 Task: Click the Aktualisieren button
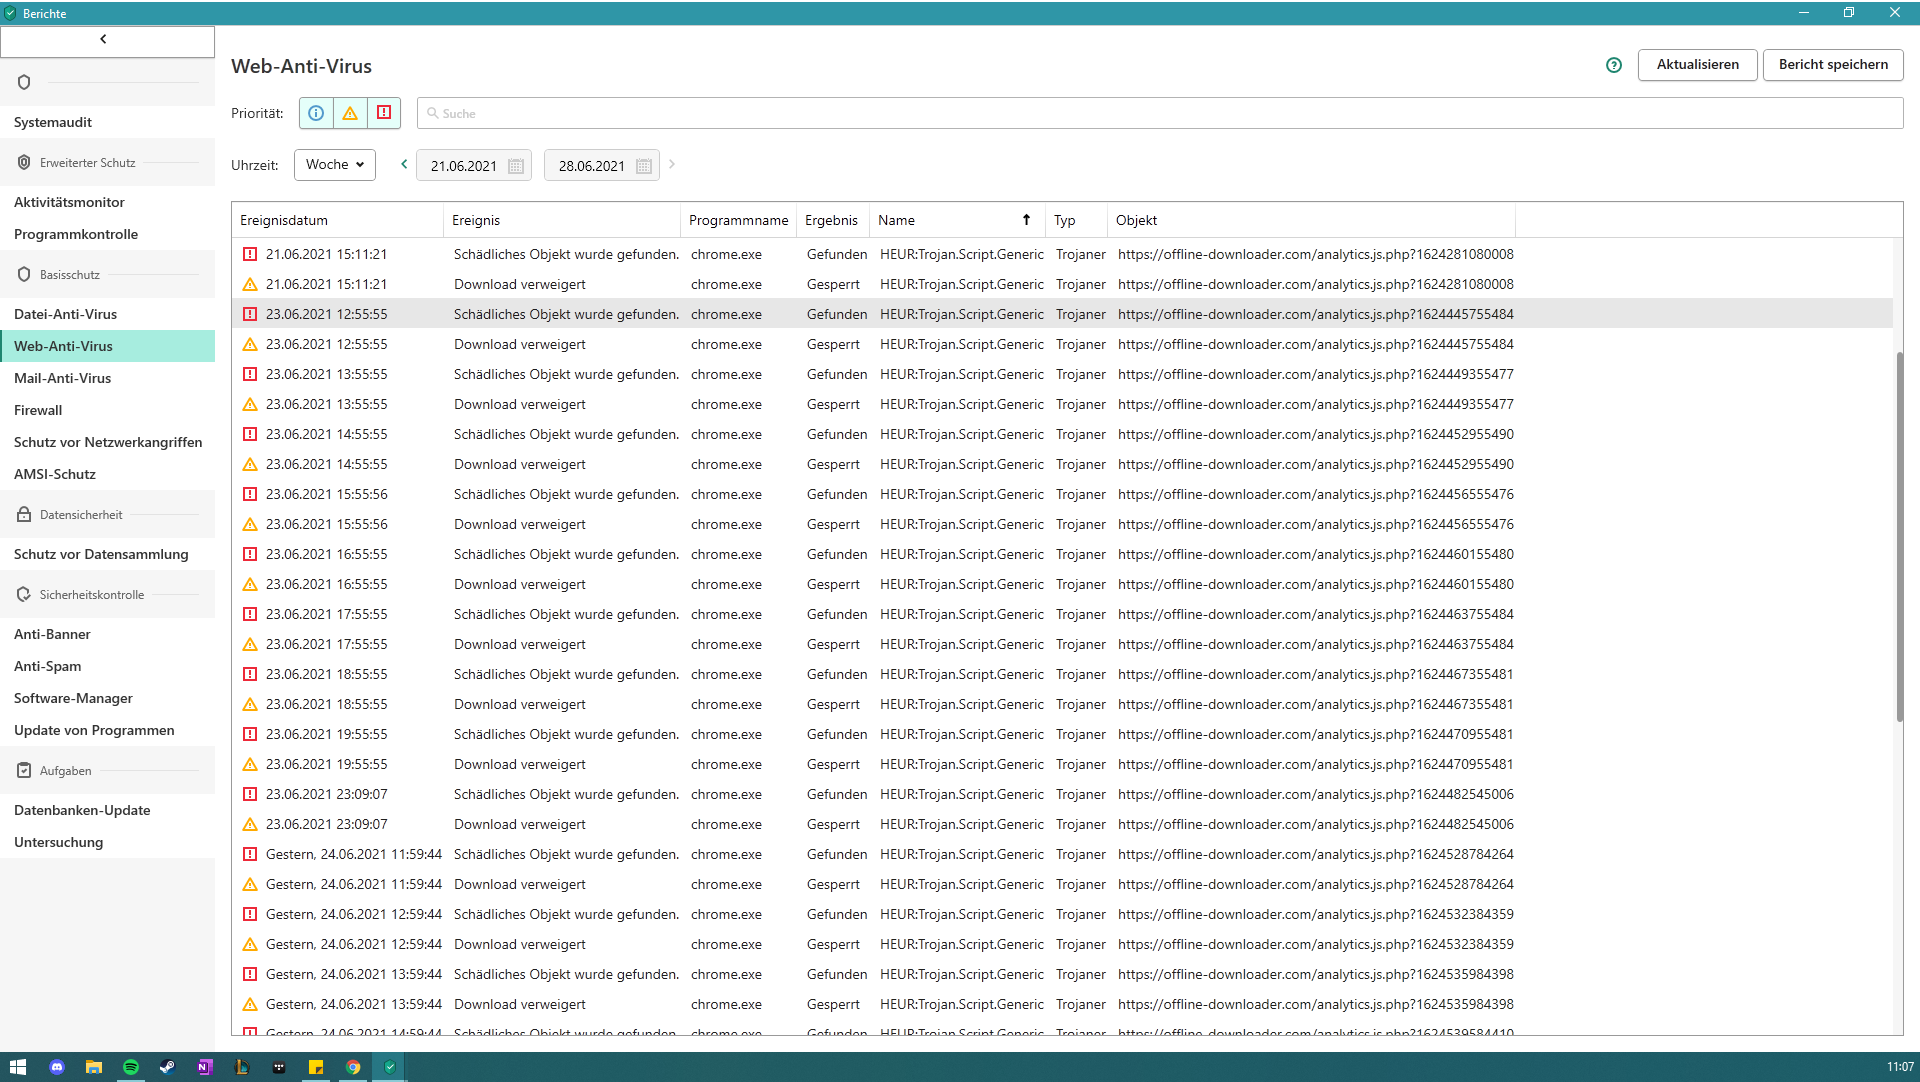[1697, 65]
